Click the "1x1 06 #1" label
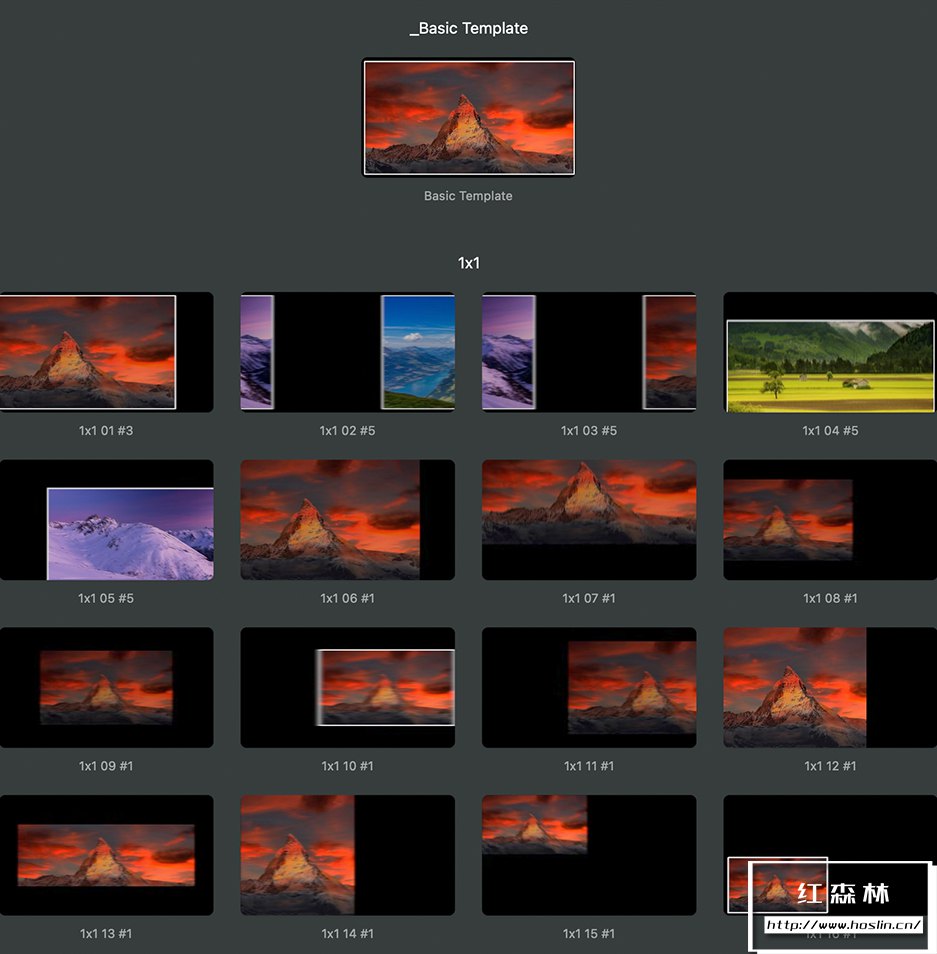 (x=347, y=598)
